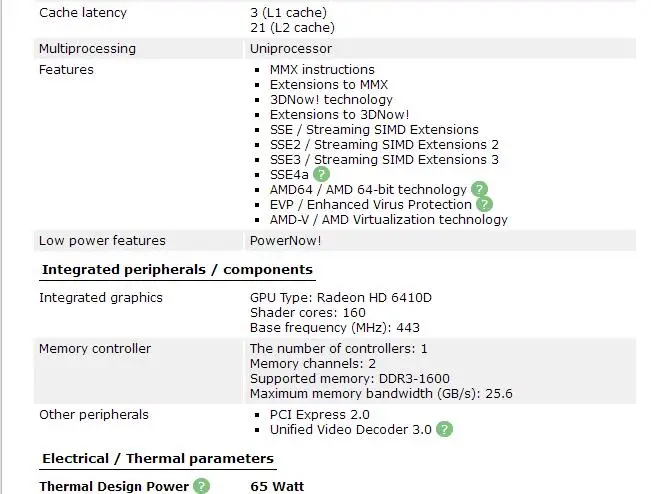This screenshot has height=494, width=651.
Task: Click the Thermal Design Power help icon
Action: tap(202, 486)
